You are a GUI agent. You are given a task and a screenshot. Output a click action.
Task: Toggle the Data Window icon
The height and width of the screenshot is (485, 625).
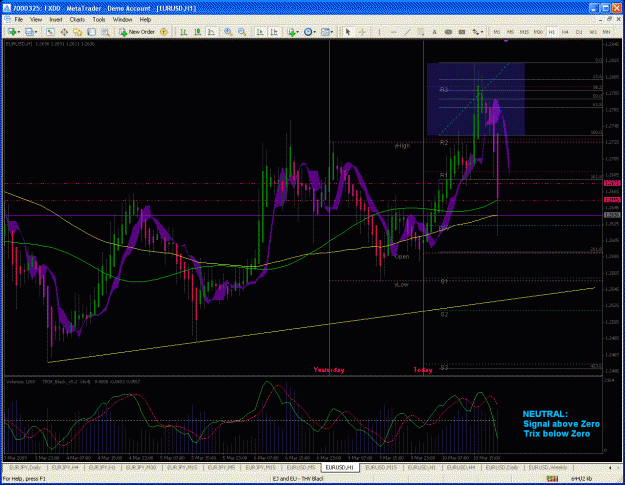[64, 32]
